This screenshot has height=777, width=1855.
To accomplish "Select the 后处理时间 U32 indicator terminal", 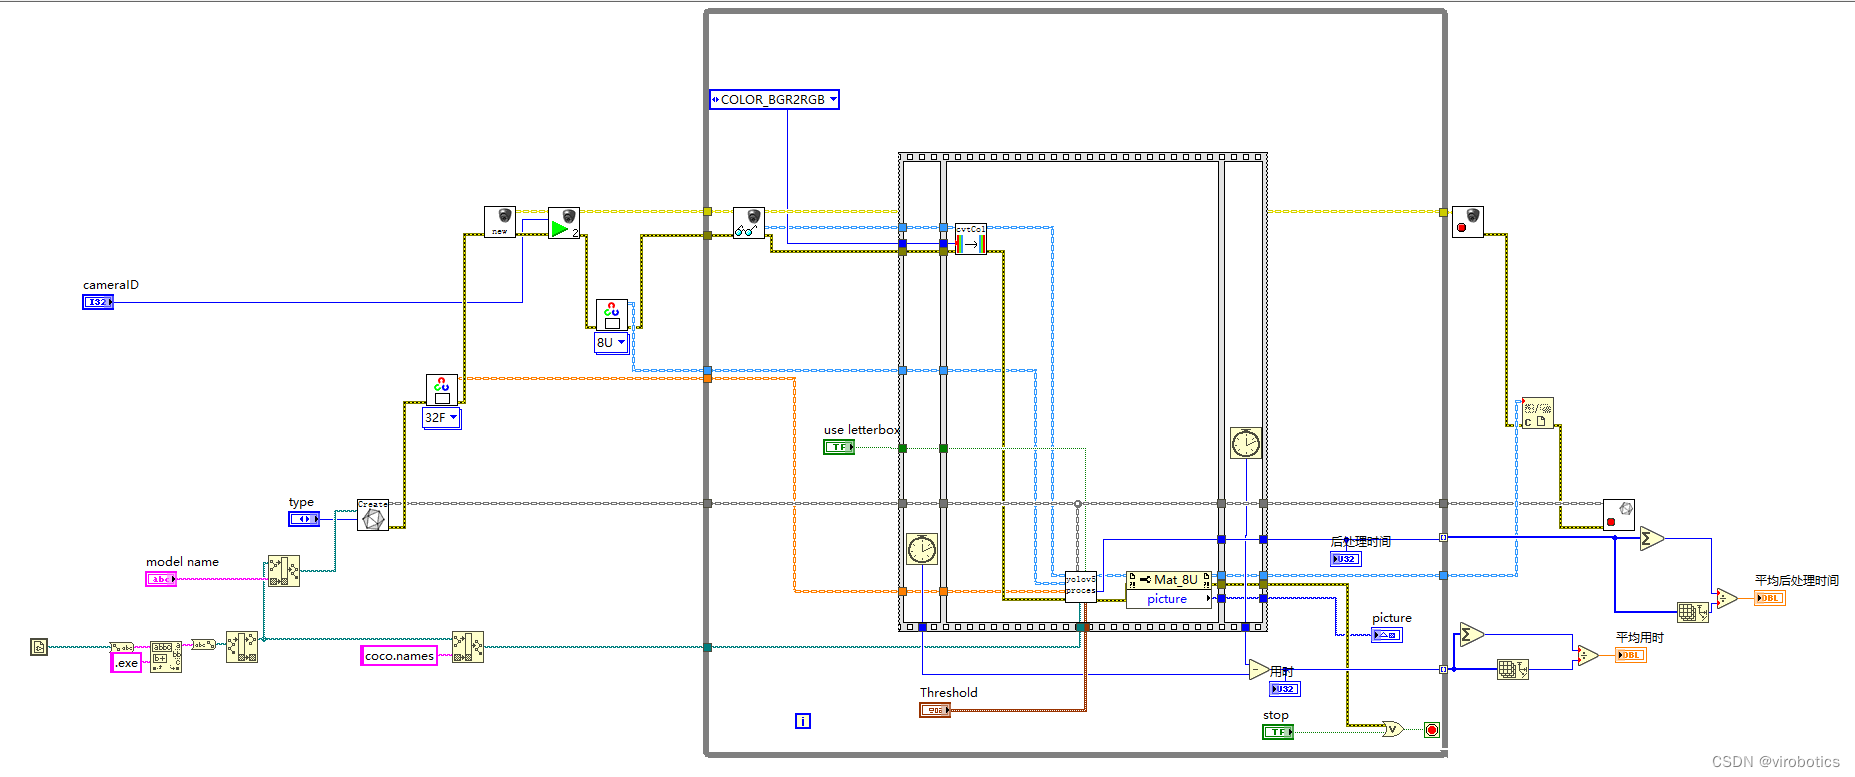I will (1346, 559).
